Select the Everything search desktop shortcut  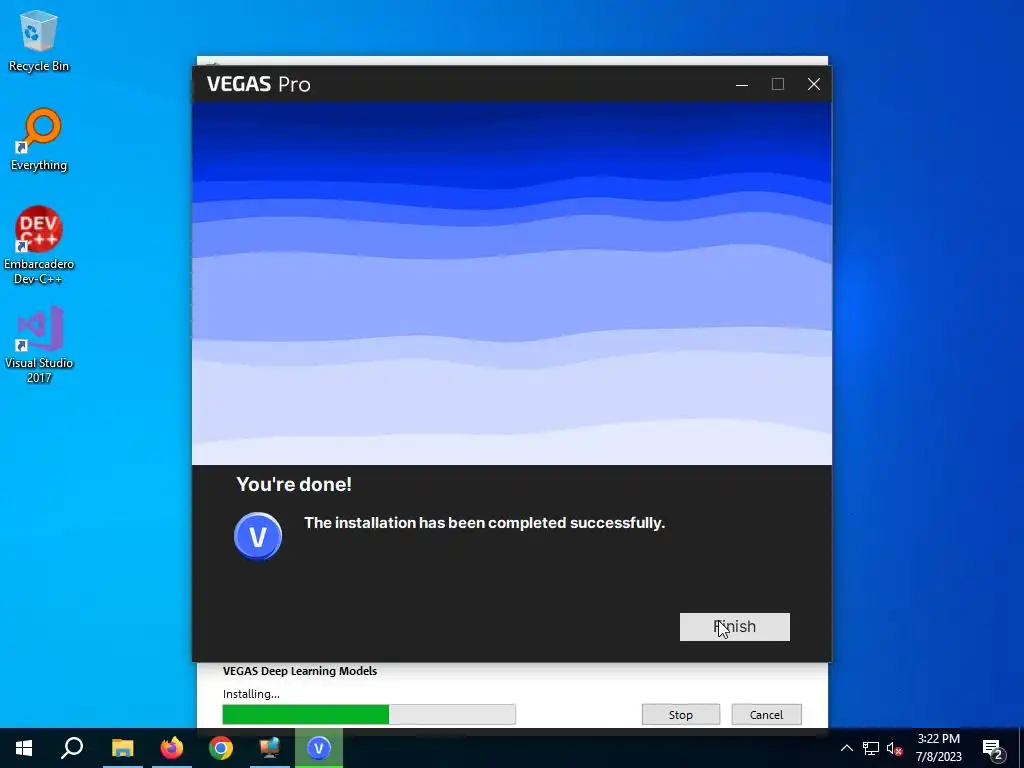click(x=39, y=140)
